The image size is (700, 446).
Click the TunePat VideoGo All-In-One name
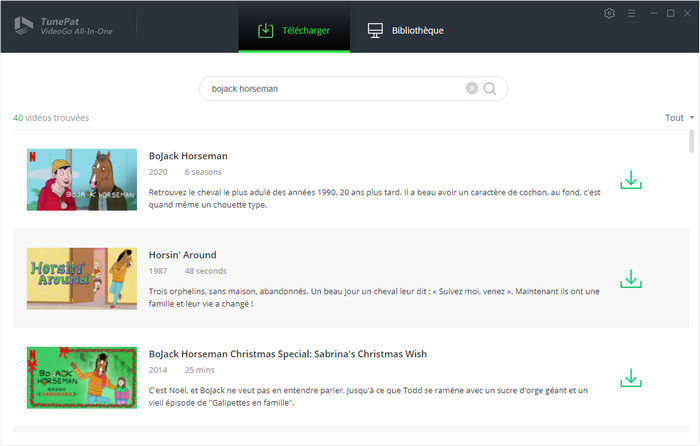pyautogui.click(x=76, y=26)
